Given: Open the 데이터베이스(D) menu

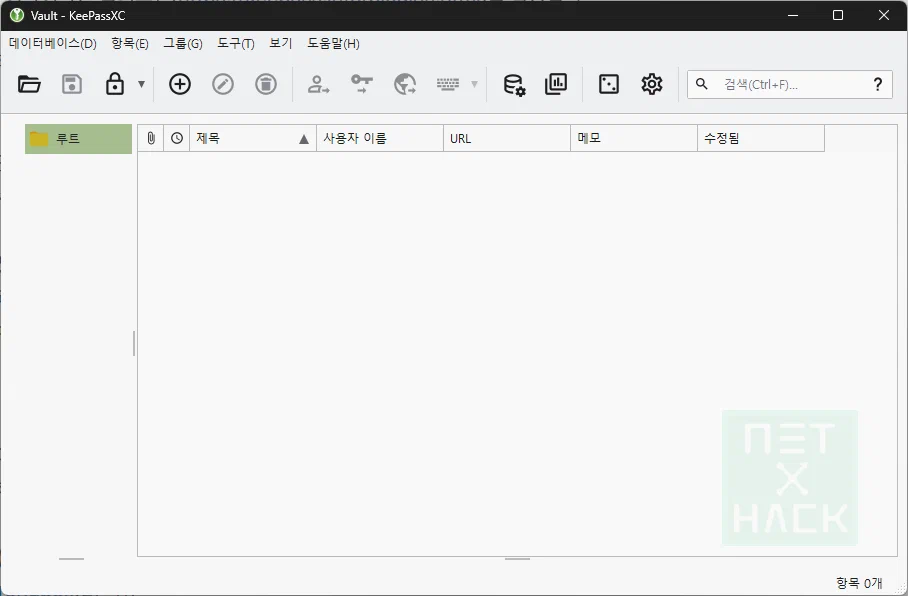Looking at the screenshot, I should pos(53,43).
